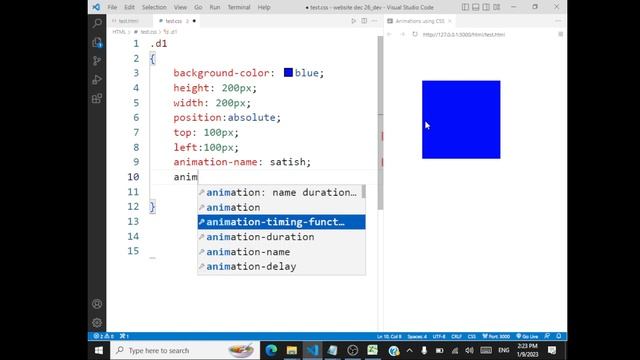Open the File menu
The height and width of the screenshot is (360, 640).
112,7
